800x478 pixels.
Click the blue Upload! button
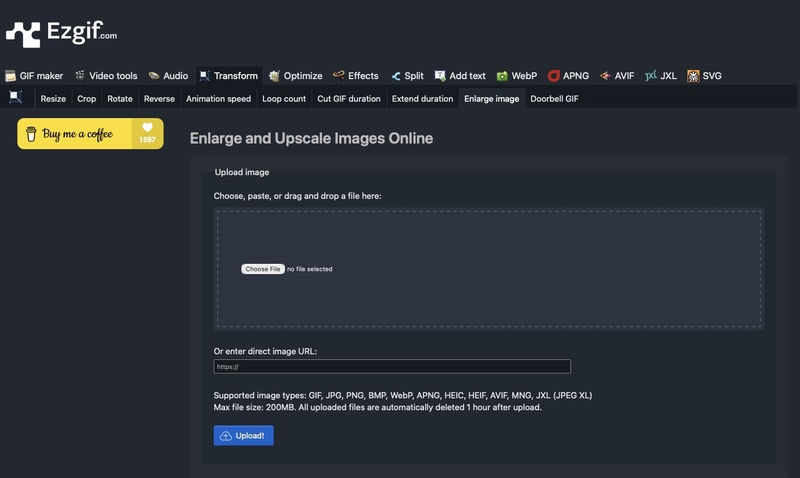243,436
